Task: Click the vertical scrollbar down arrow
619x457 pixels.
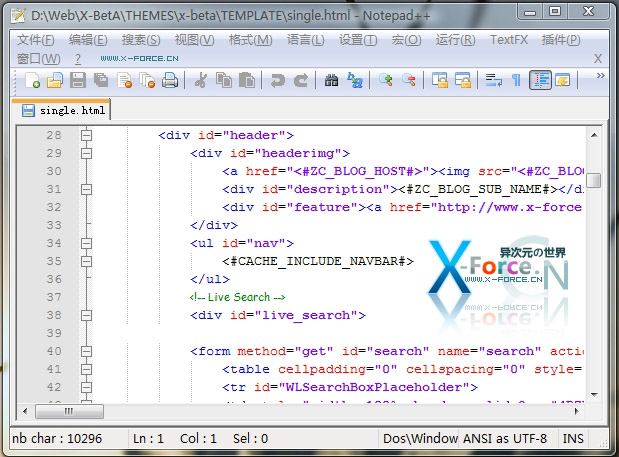Action: 594,394
